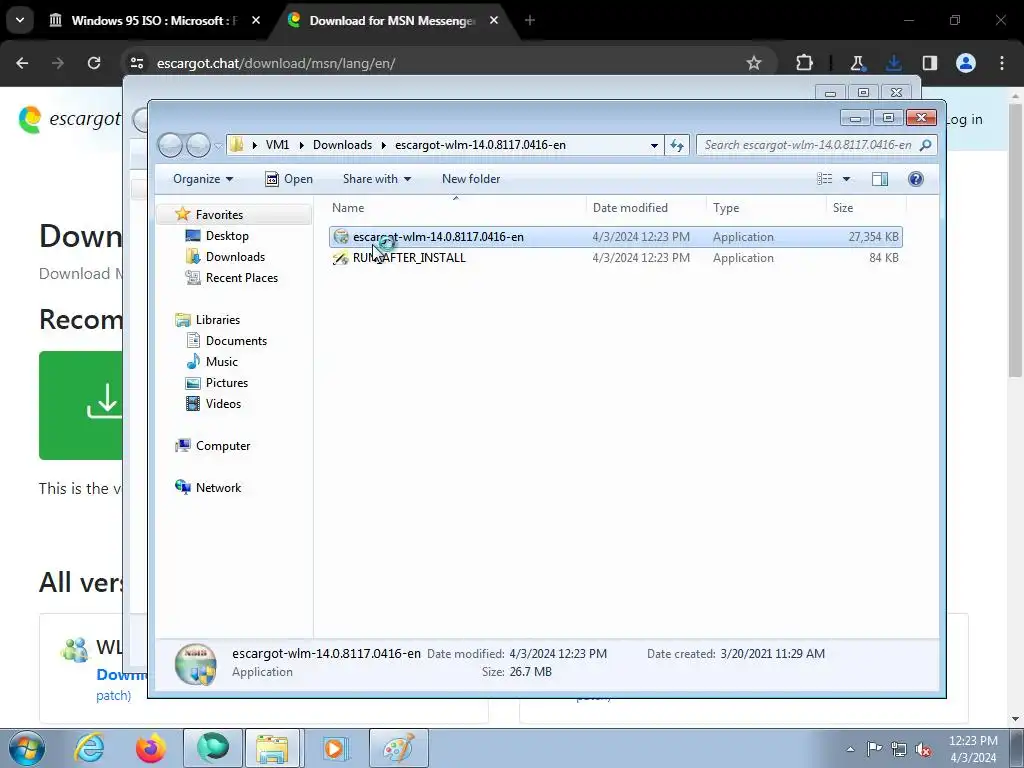Select the RUN_AFTER_INSTALL file
Image resolution: width=1024 pixels, height=768 pixels.
pos(615,258)
